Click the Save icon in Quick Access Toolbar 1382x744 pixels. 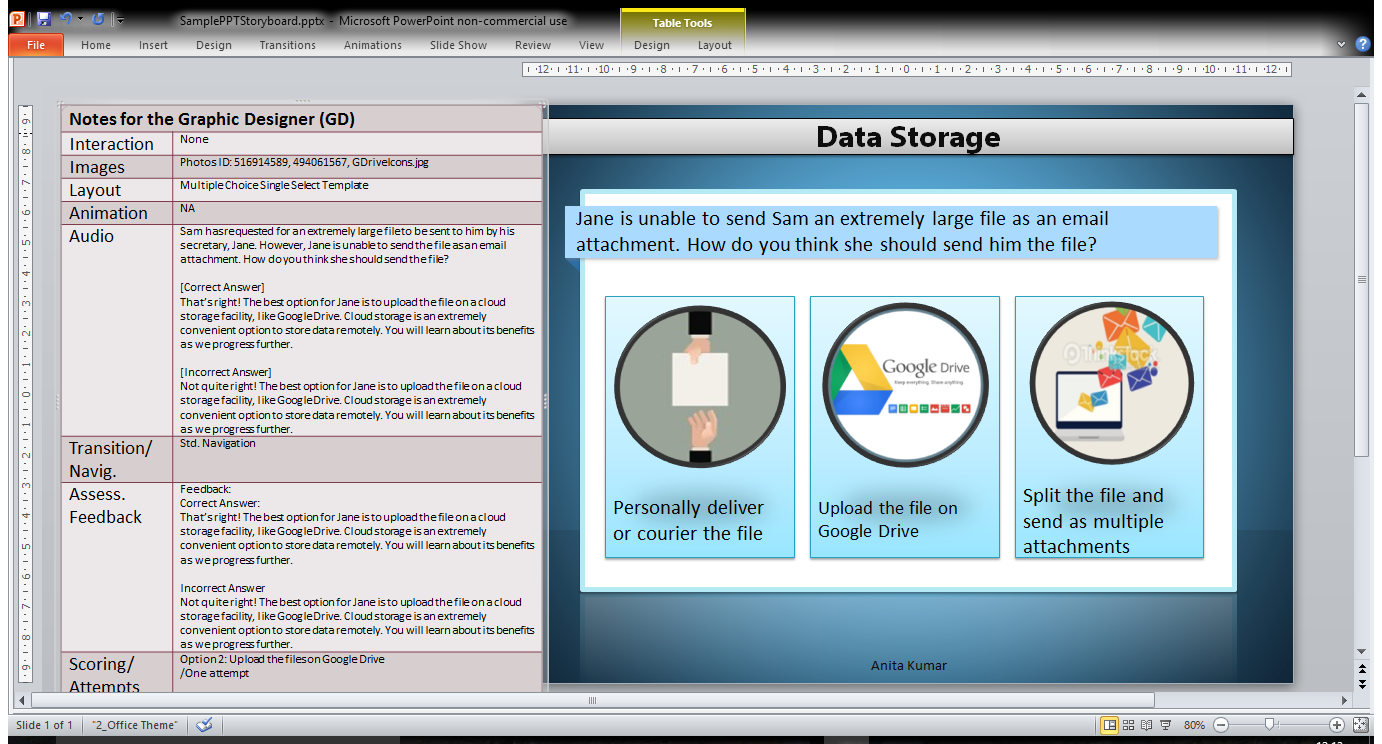[x=43, y=19]
